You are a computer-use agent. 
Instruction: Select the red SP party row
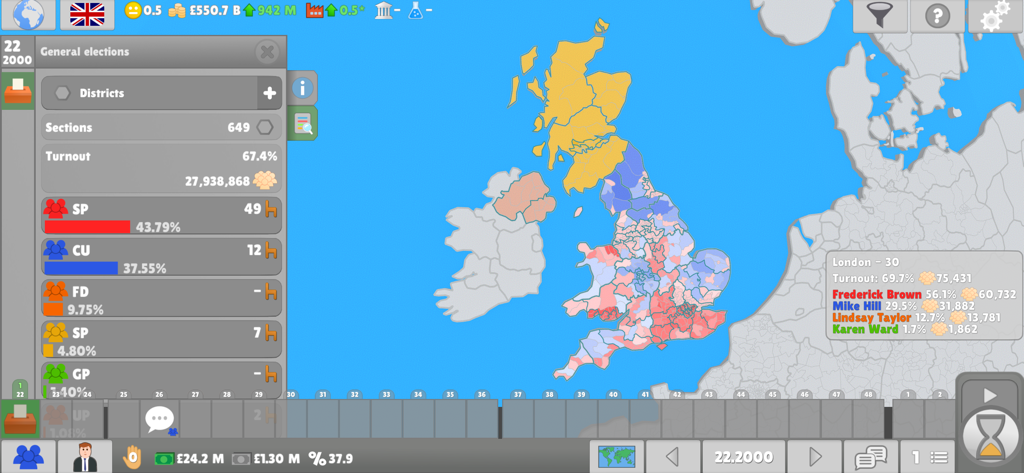click(161, 216)
